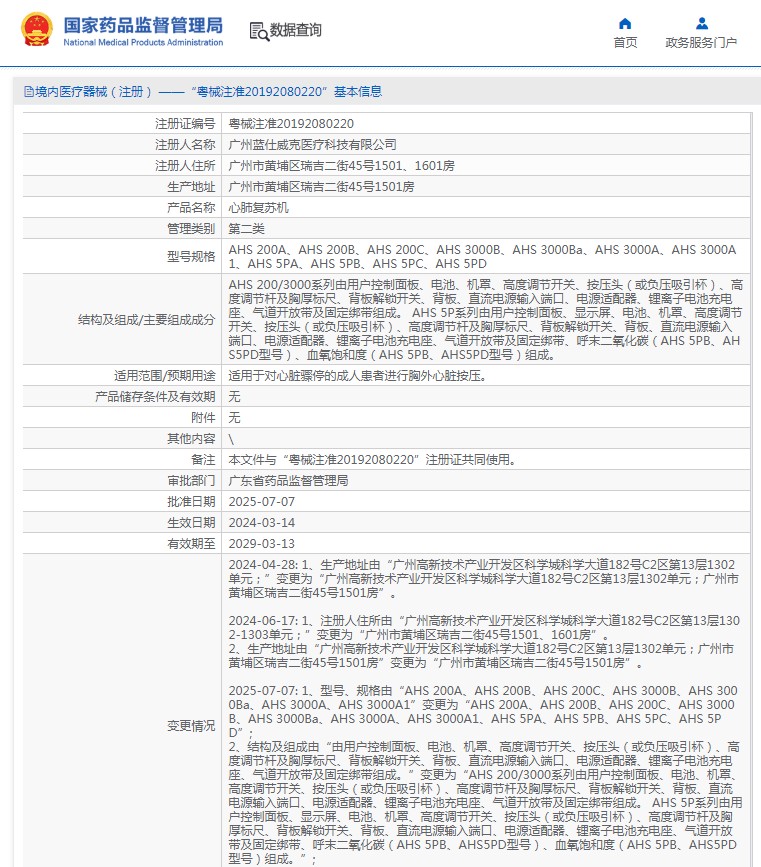
Task: Click the 数据查询 heading text
Action: (295, 30)
